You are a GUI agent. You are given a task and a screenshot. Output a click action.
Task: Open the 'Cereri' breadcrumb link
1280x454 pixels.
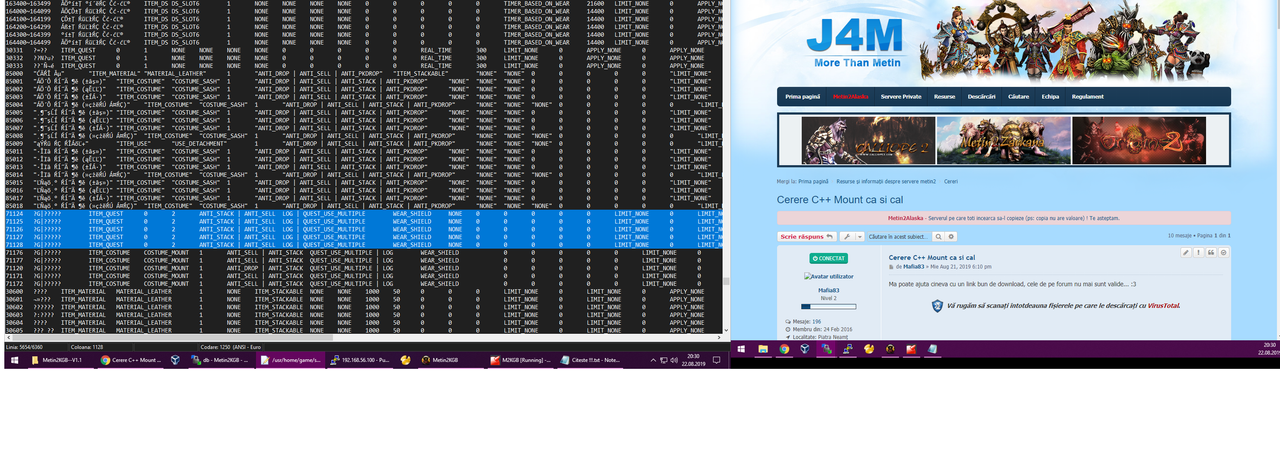tap(951, 182)
